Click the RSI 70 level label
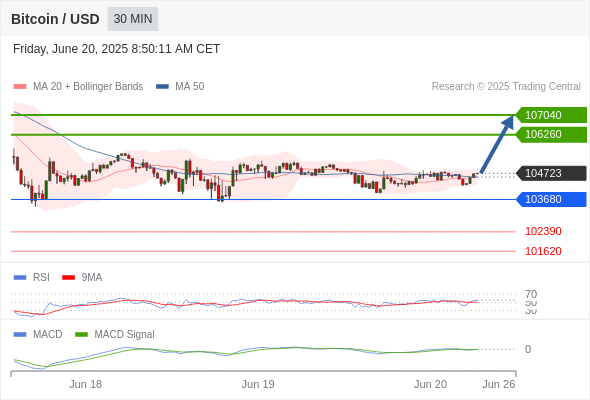Screen dimensions: 590x400 [531, 294]
